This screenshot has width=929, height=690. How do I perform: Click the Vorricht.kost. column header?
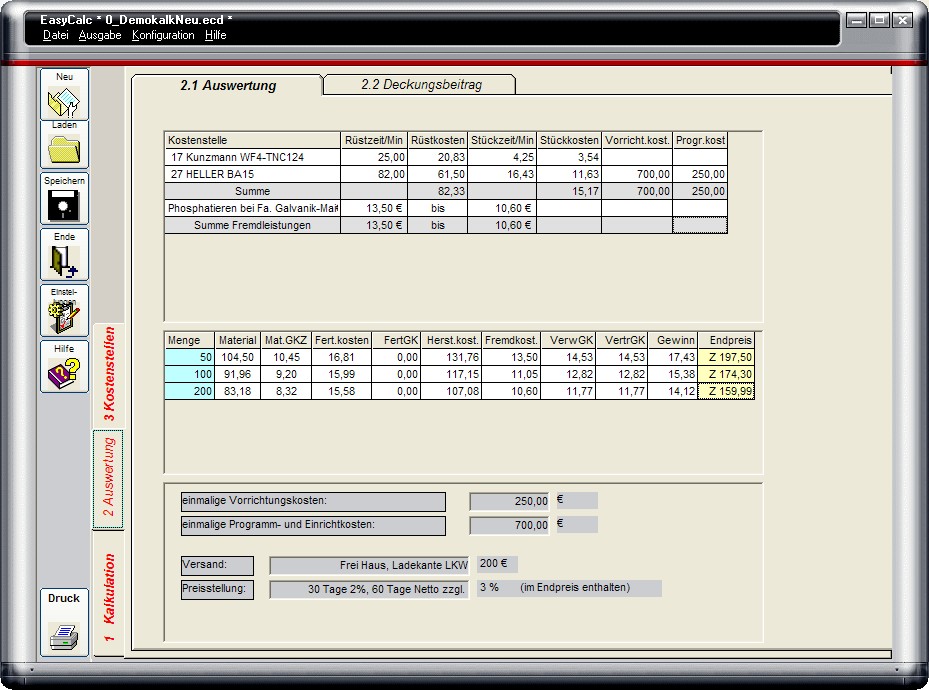point(637,140)
